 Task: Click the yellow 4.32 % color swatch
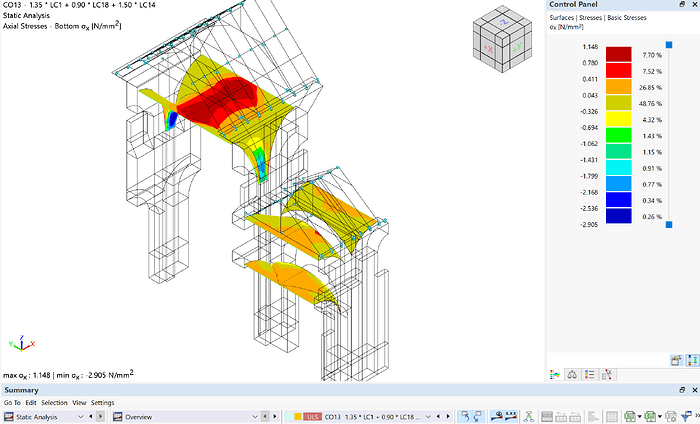(x=618, y=119)
